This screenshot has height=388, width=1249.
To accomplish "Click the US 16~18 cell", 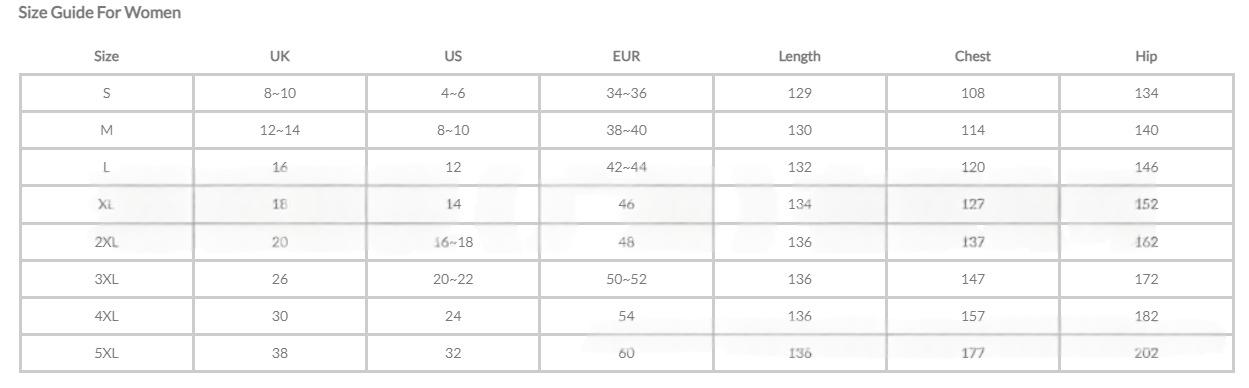I will click(453, 241).
